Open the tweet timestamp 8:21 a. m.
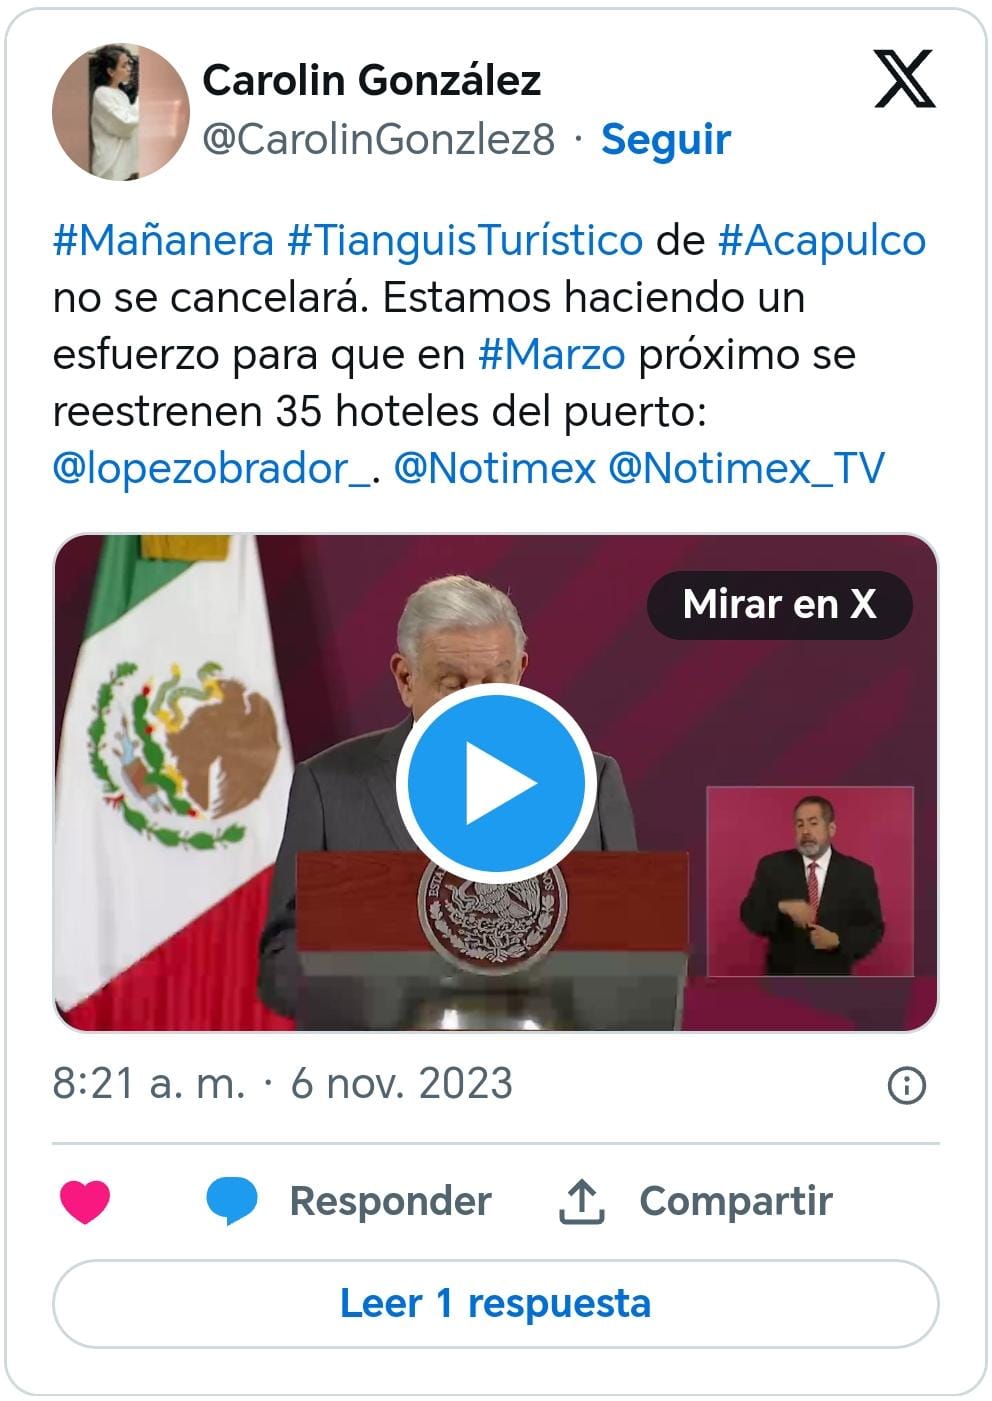Image resolution: width=992 pixels, height=1401 pixels. pos(149,1084)
